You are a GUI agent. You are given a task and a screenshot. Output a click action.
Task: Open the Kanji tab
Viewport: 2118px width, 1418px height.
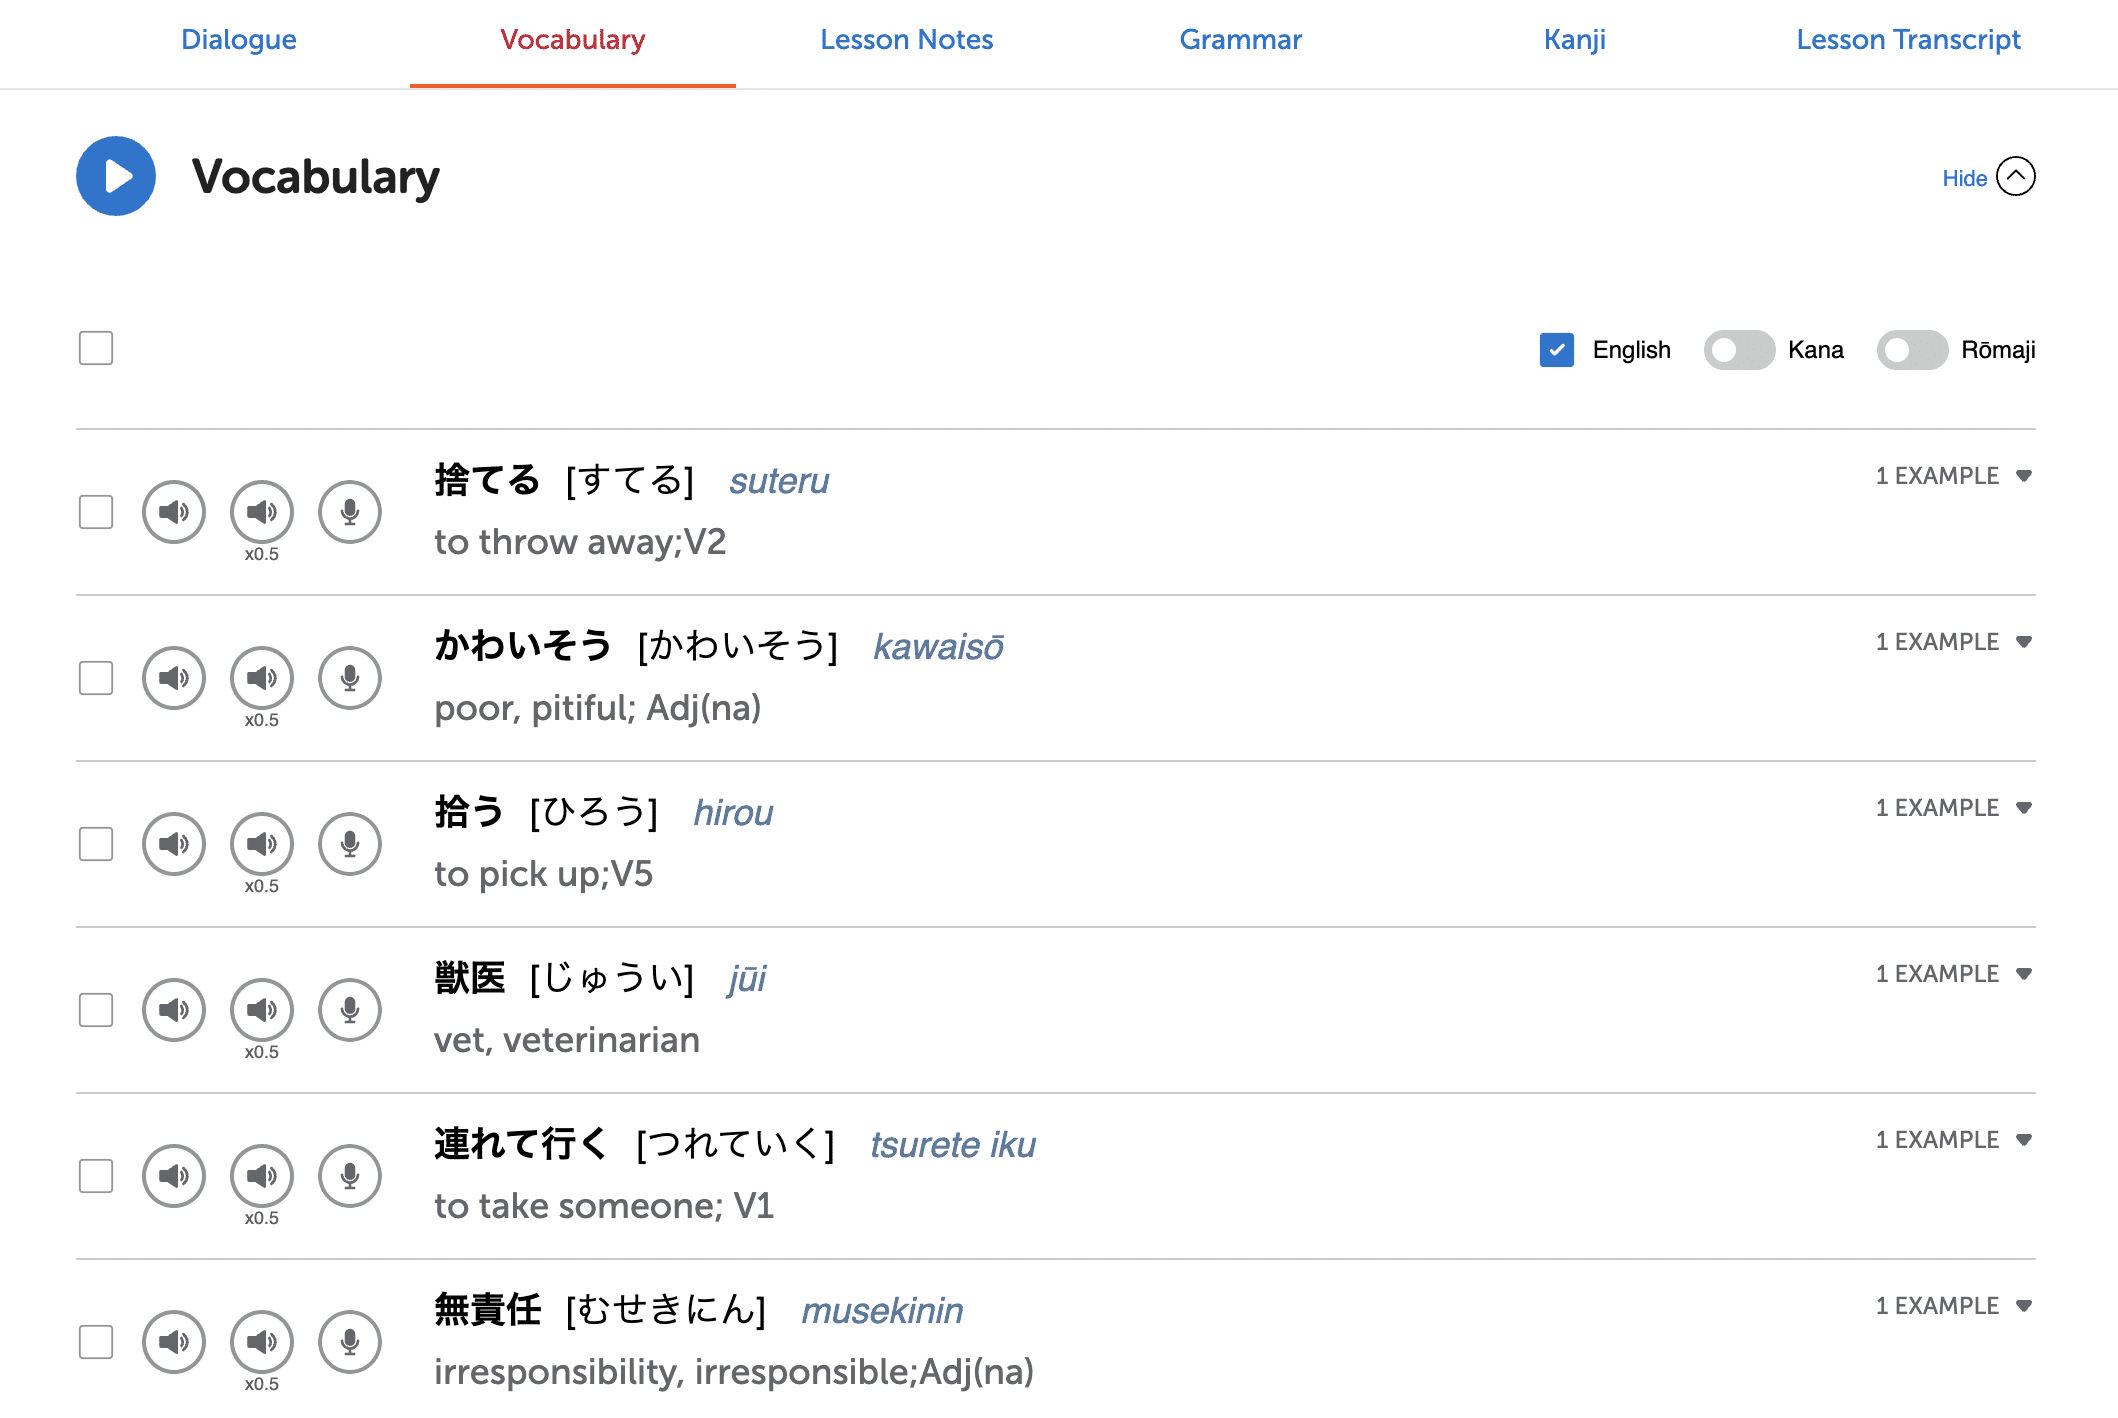coord(1574,40)
